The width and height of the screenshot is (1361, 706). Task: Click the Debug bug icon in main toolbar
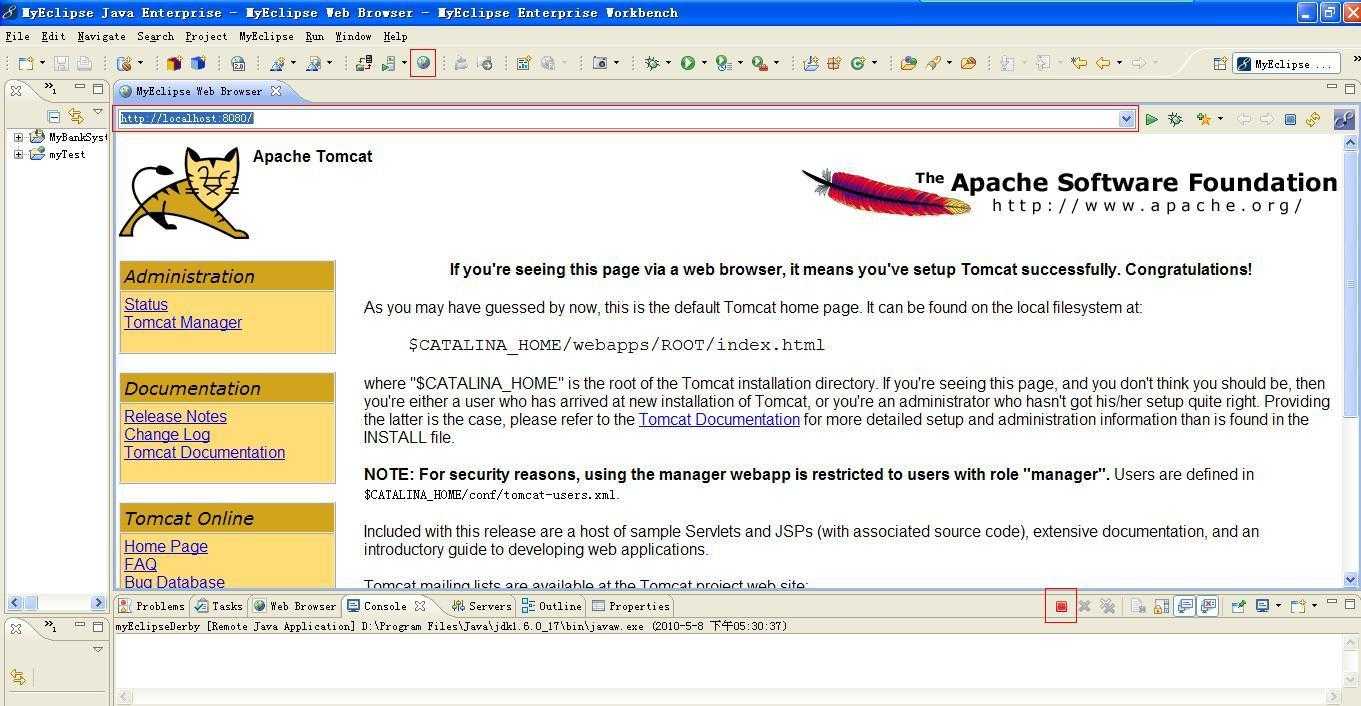[x=652, y=63]
